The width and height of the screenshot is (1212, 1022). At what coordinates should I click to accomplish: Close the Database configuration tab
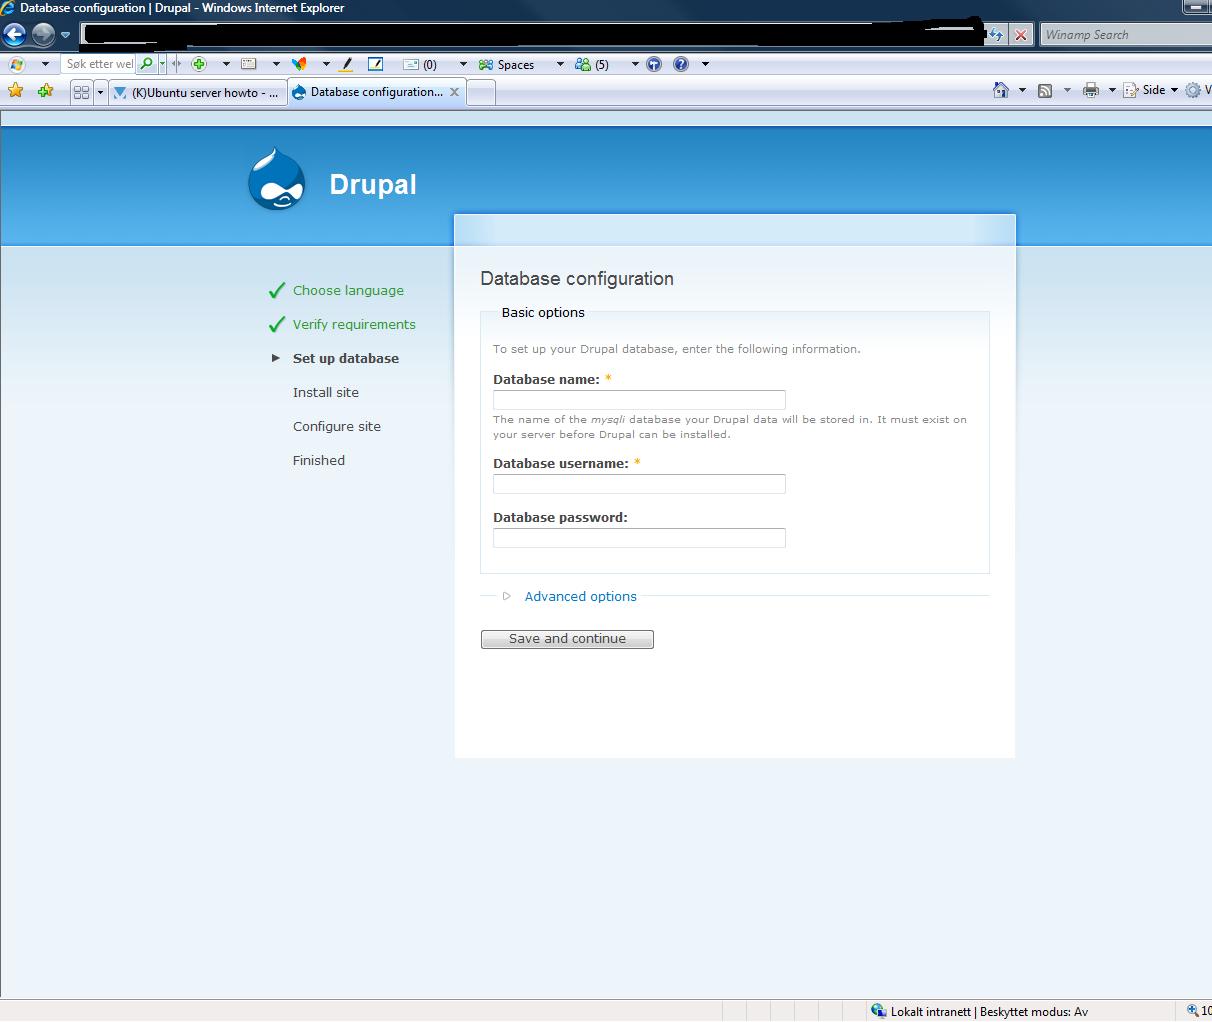click(454, 92)
